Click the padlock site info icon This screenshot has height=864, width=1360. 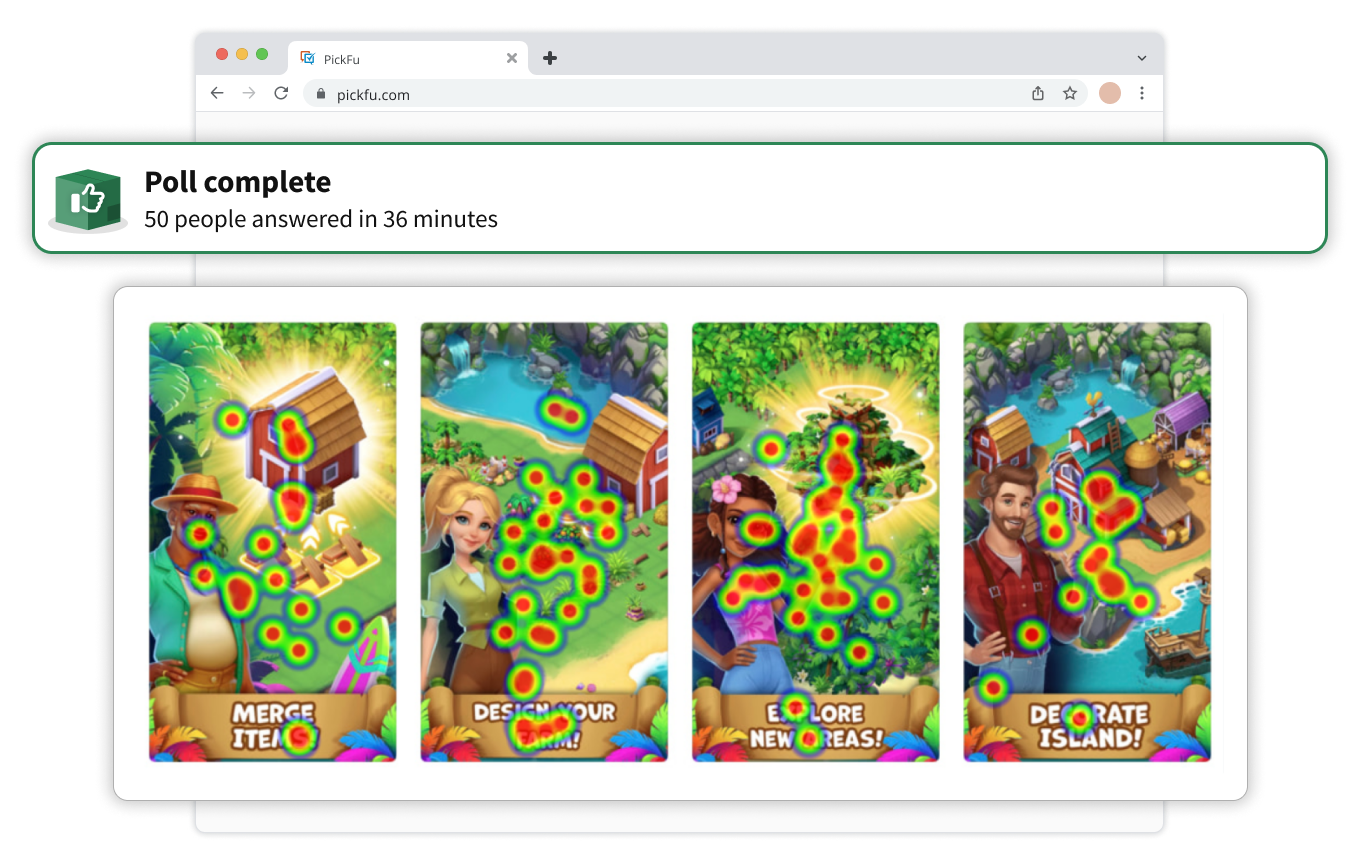321,94
